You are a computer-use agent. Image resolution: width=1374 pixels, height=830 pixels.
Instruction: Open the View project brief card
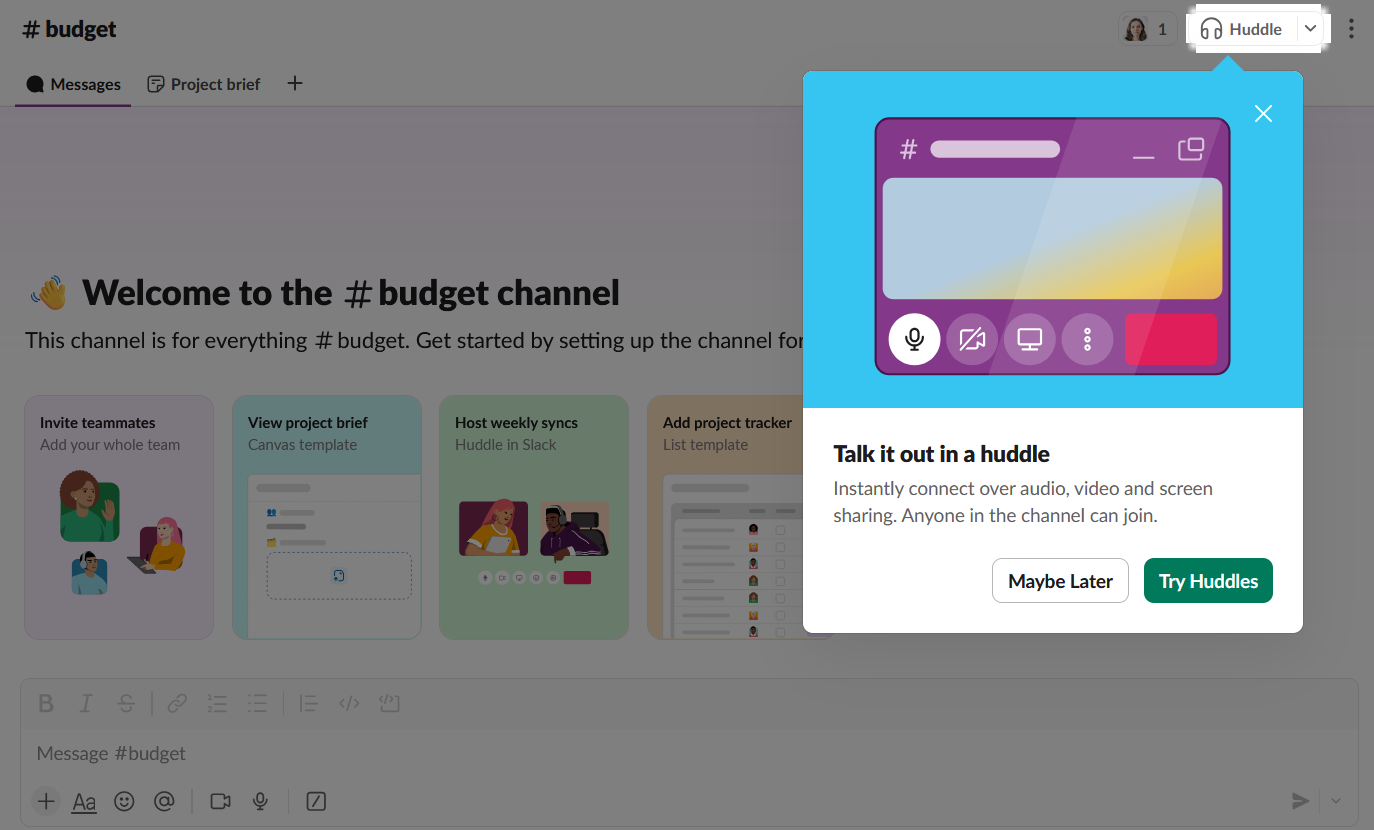click(327, 517)
